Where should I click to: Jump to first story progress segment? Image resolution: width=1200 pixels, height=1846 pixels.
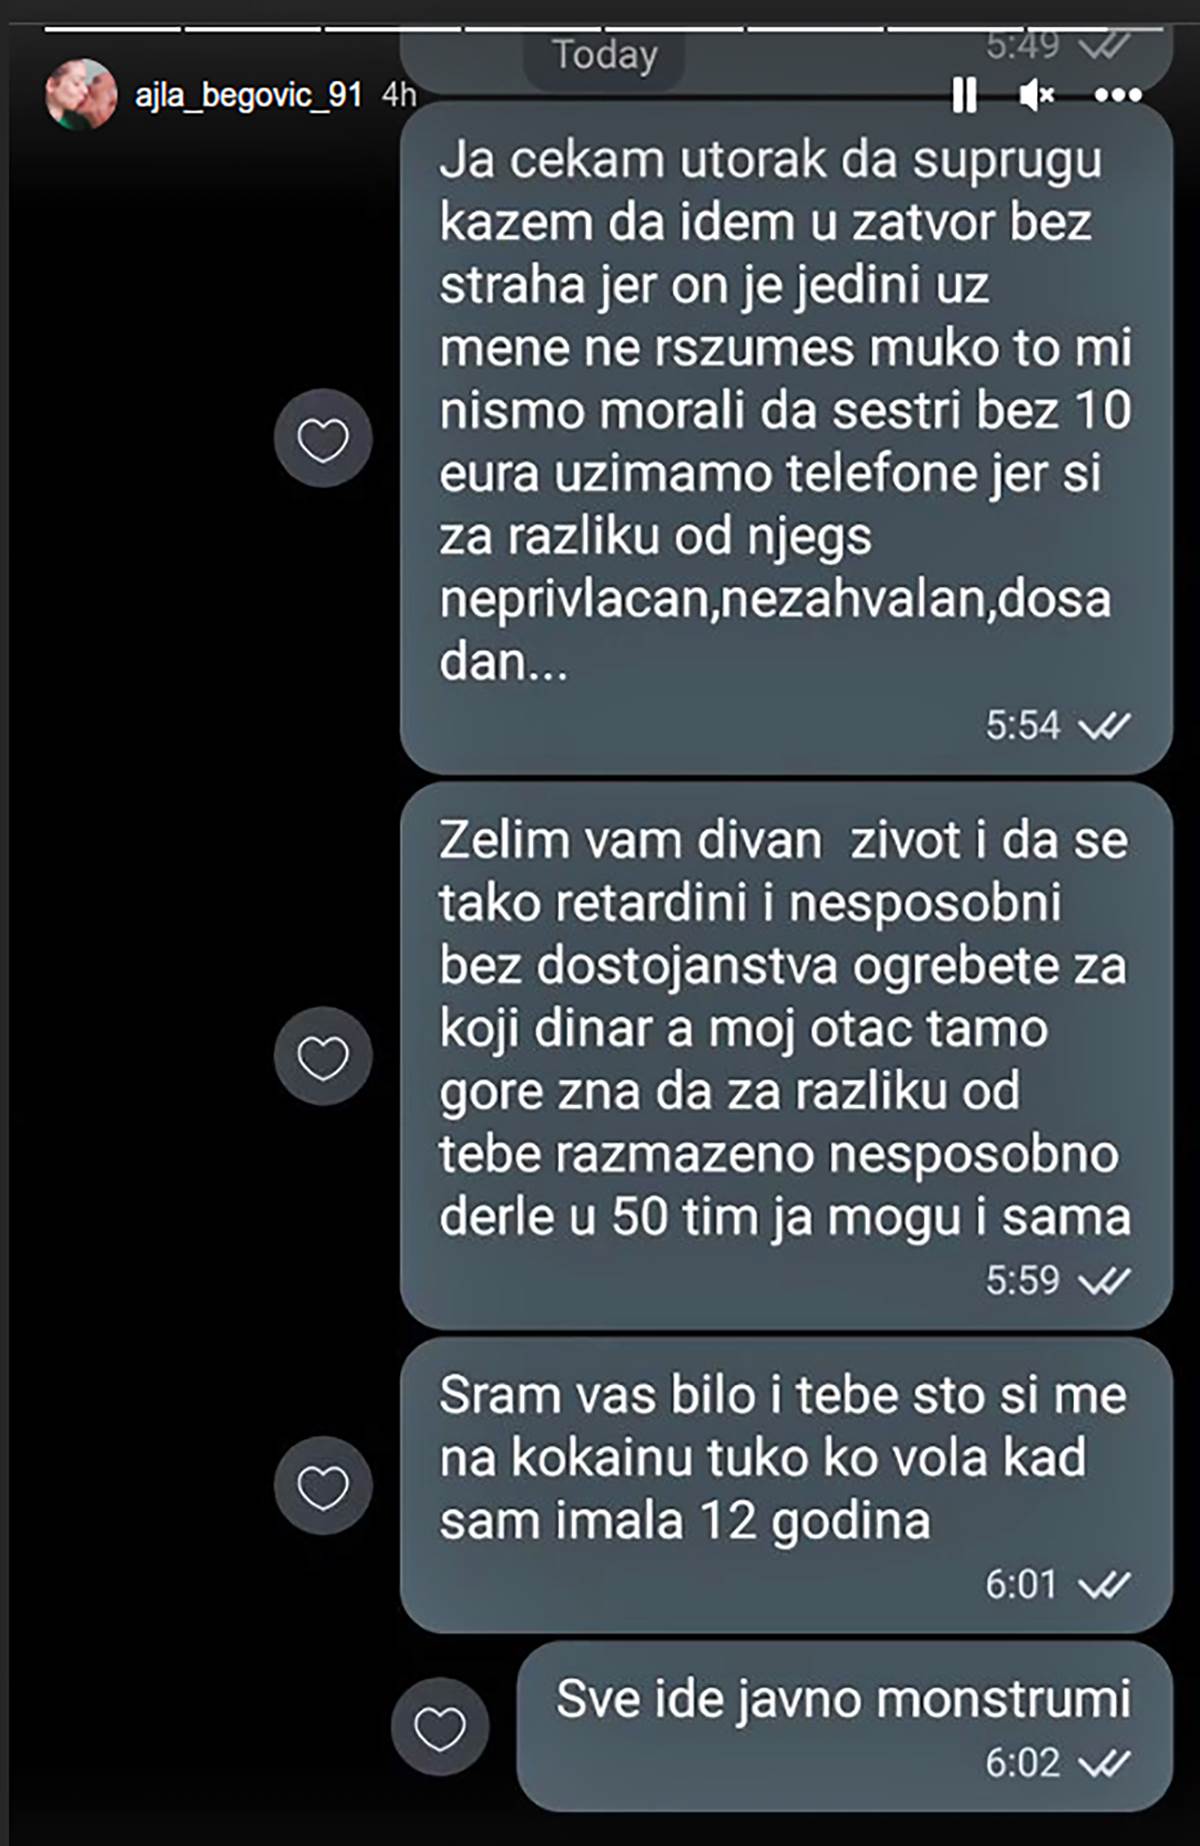coord(112,30)
